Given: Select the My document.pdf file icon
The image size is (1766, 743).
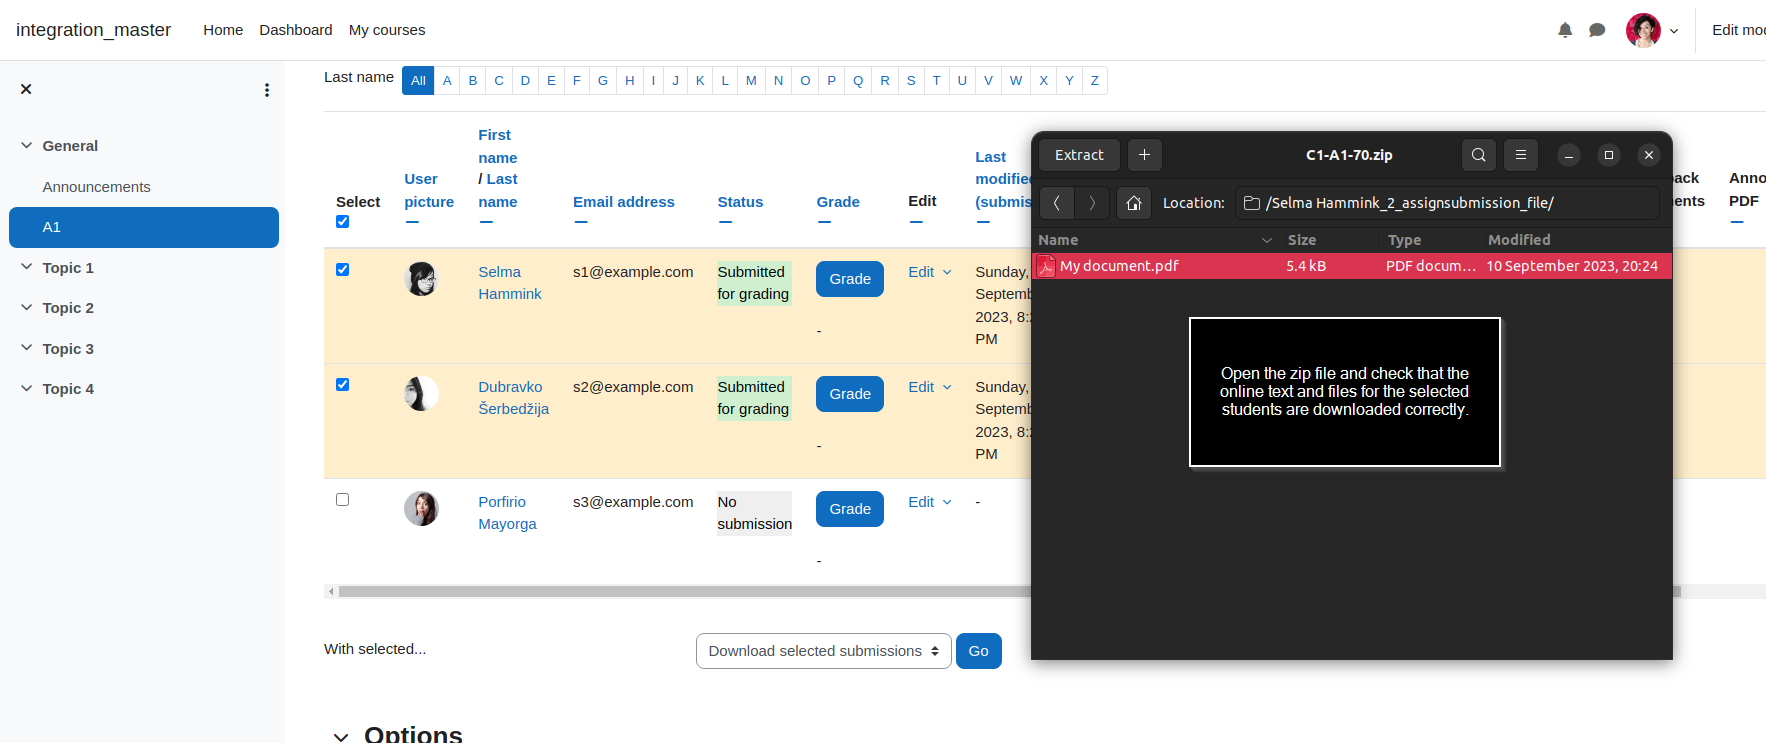Looking at the screenshot, I should (x=1046, y=266).
